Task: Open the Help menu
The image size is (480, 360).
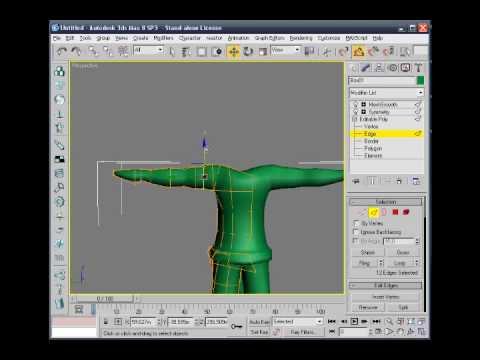Action: pyautogui.click(x=378, y=38)
